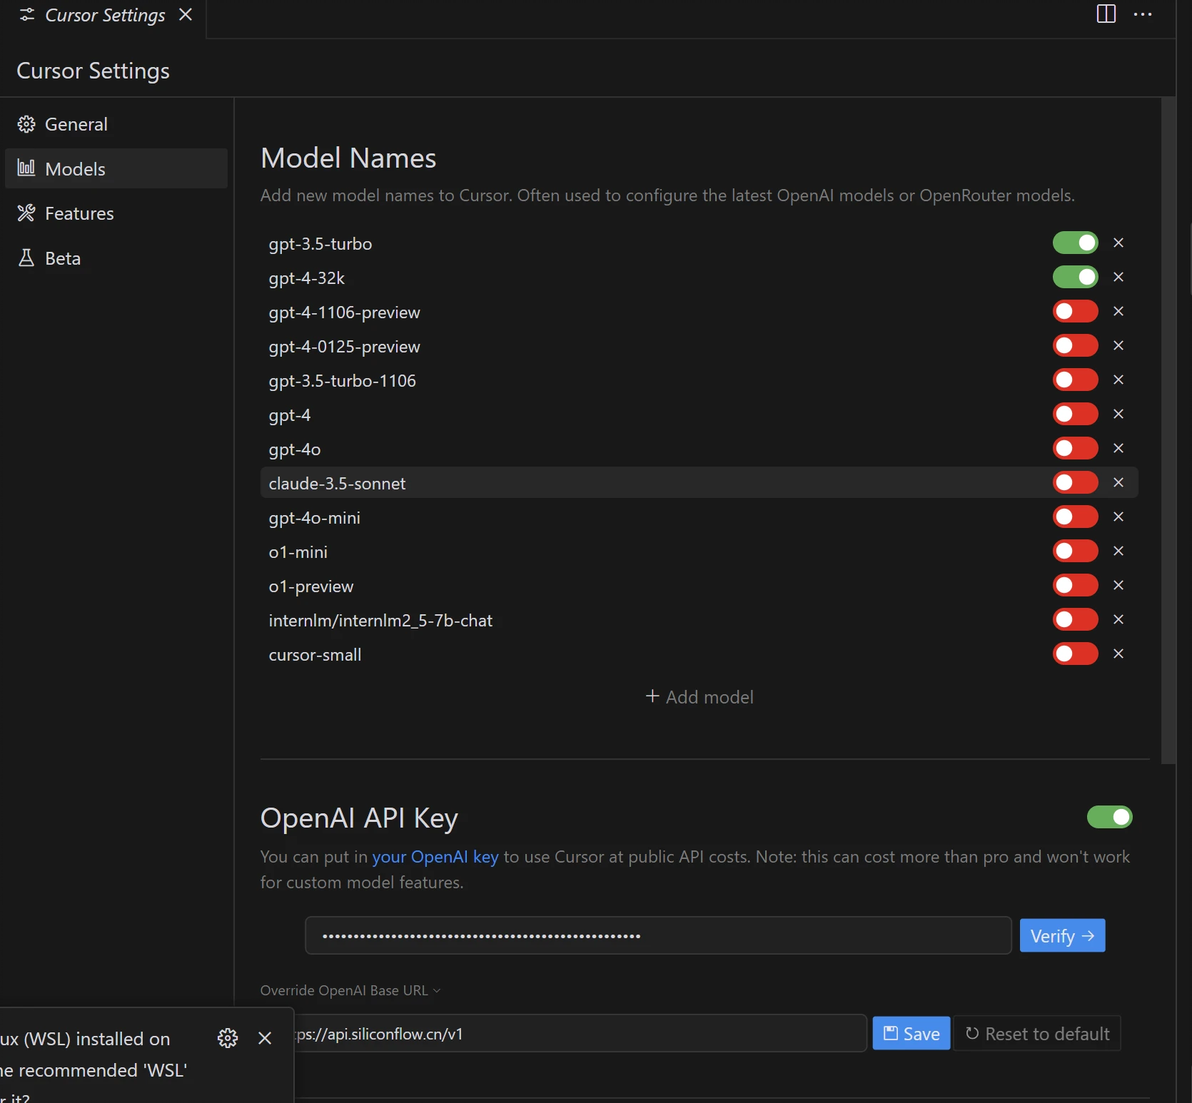The width and height of the screenshot is (1192, 1103).
Task: Delete the claude-3.5-sonnet model entry
Action: click(1119, 483)
